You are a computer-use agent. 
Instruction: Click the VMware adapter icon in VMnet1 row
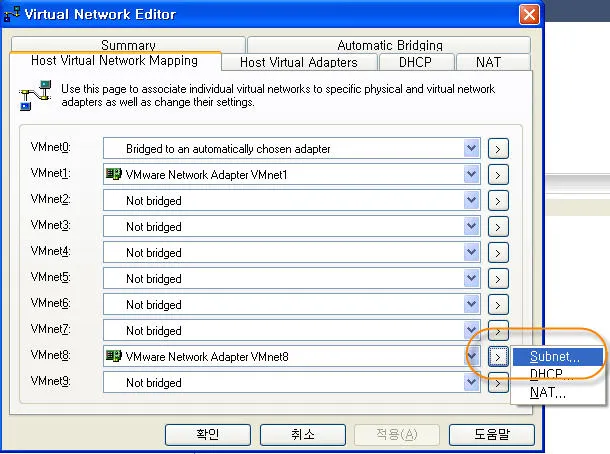[x=114, y=174]
